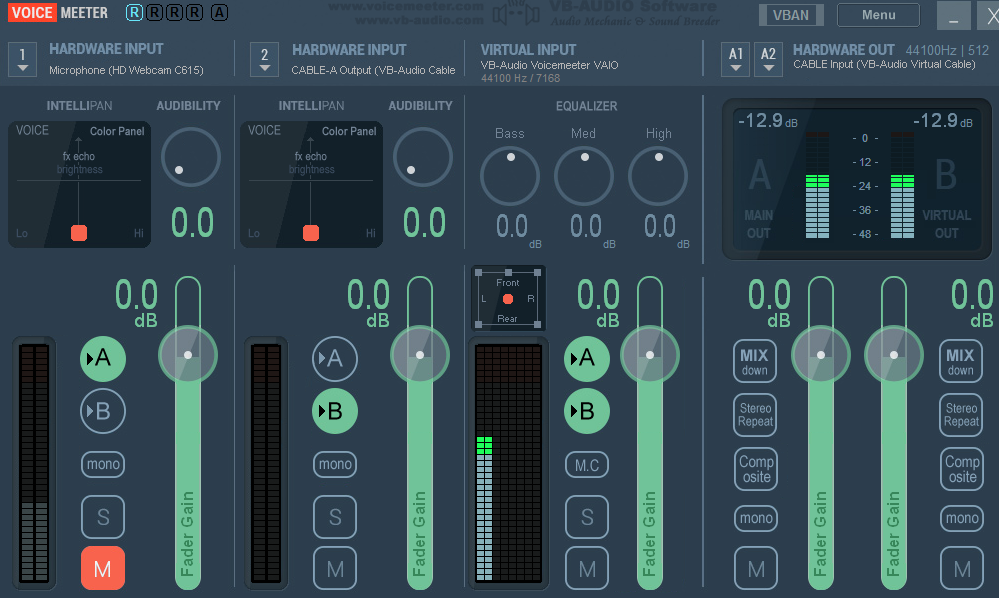Click Color Panel in Input 1 Intellipan
Image resolution: width=999 pixels, height=598 pixels.
click(x=117, y=131)
